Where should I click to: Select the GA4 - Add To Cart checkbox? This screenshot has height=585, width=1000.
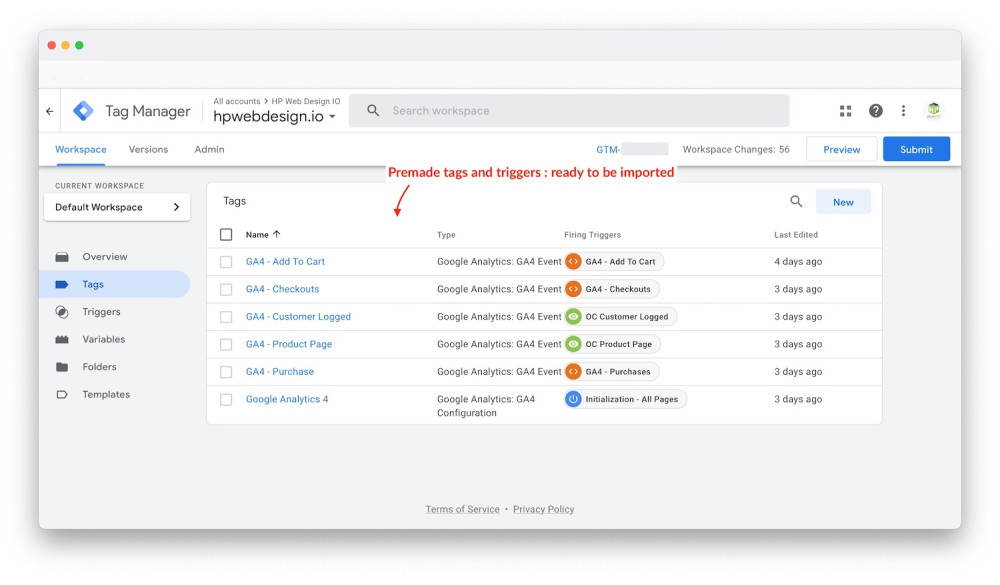tap(226, 262)
